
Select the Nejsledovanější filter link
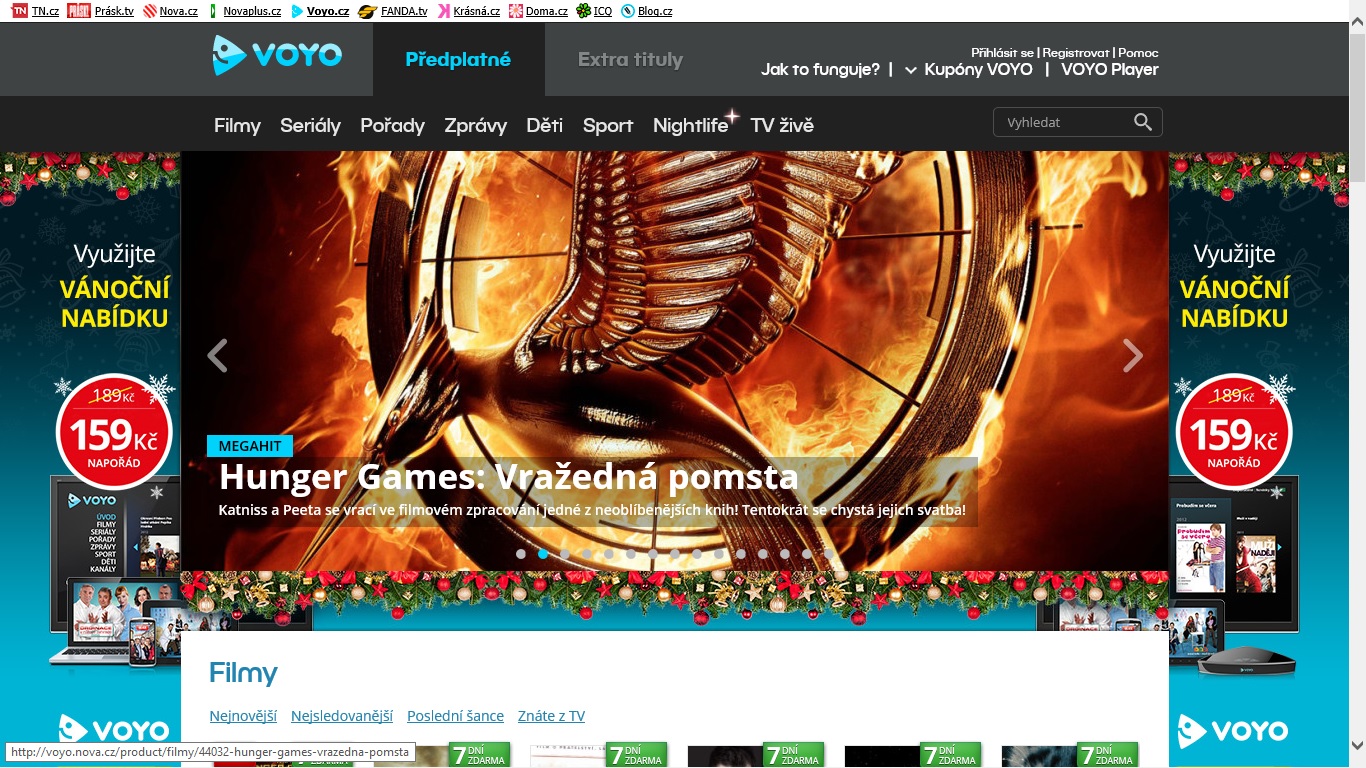click(x=342, y=716)
